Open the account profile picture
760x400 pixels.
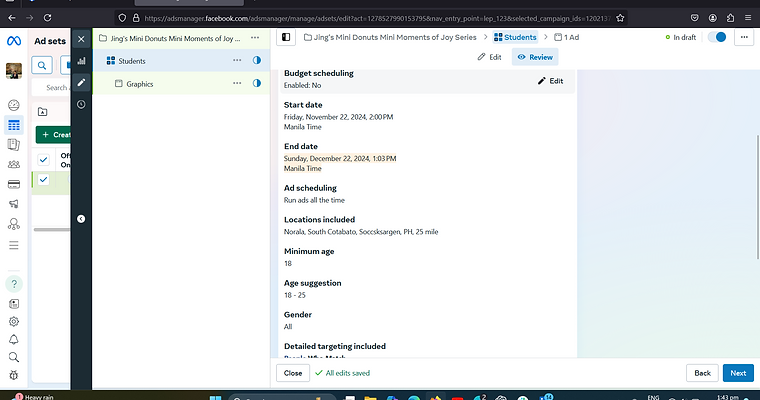pos(14,71)
